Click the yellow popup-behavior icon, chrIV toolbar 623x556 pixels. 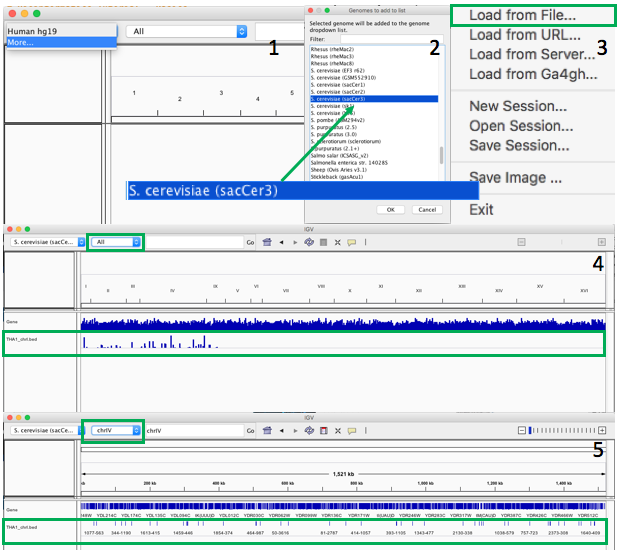point(351,431)
